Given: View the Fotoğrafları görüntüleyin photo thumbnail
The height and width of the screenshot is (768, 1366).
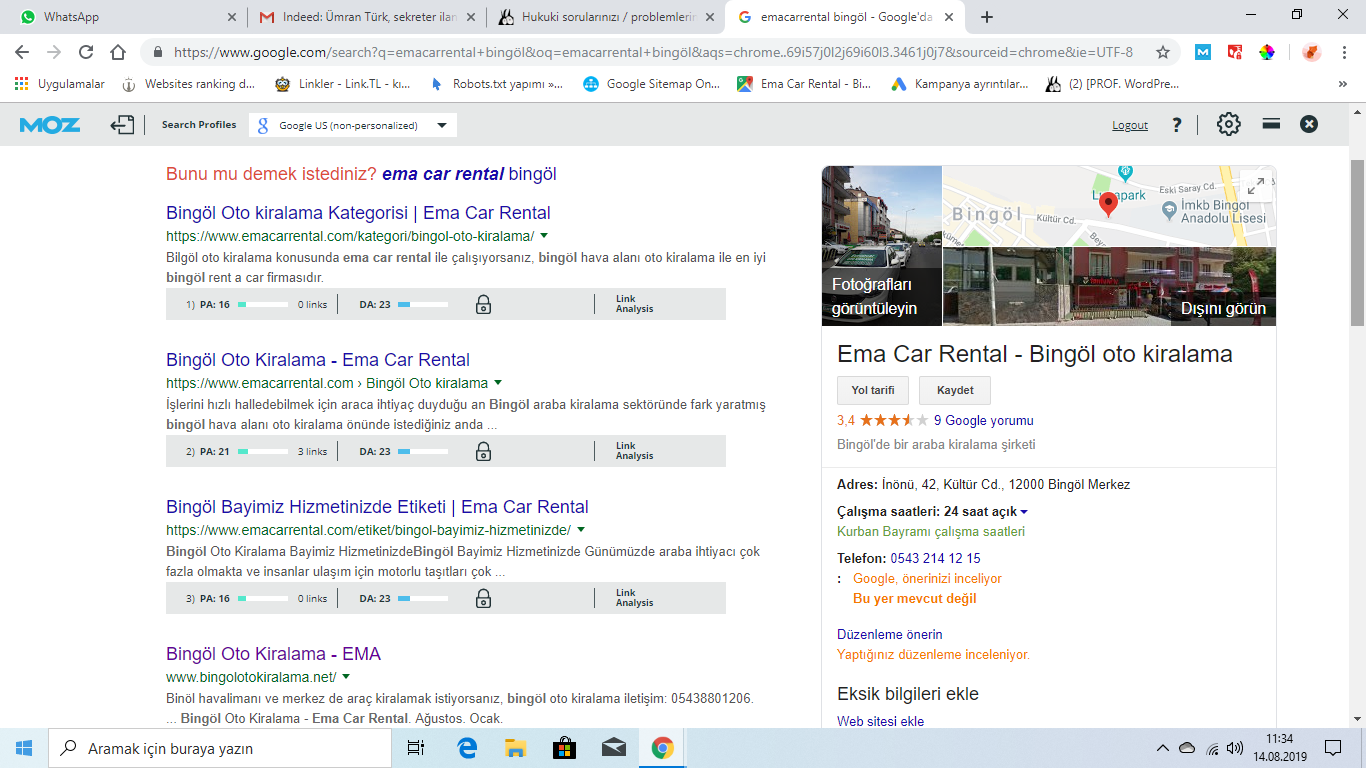Looking at the screenshot, I should (x=882, y=246).
